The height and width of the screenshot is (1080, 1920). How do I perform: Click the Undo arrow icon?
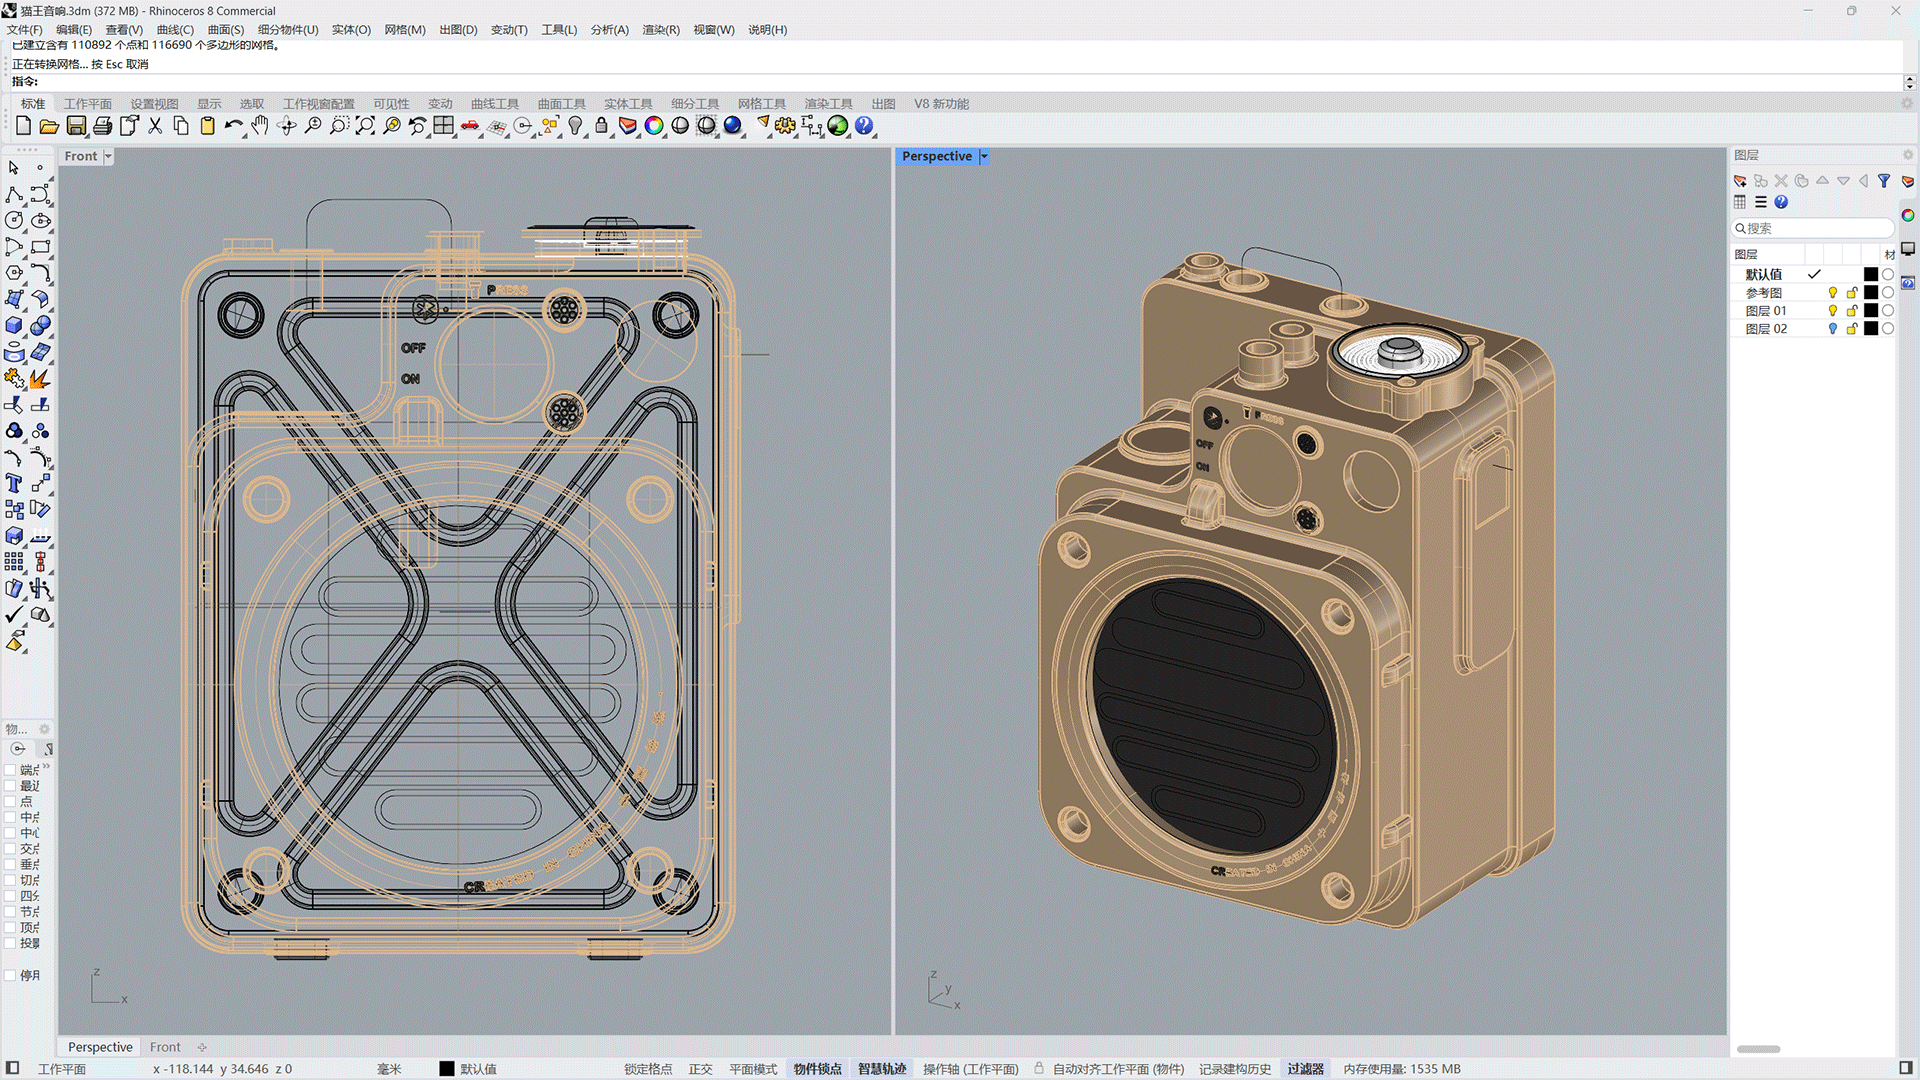point(233,126)
